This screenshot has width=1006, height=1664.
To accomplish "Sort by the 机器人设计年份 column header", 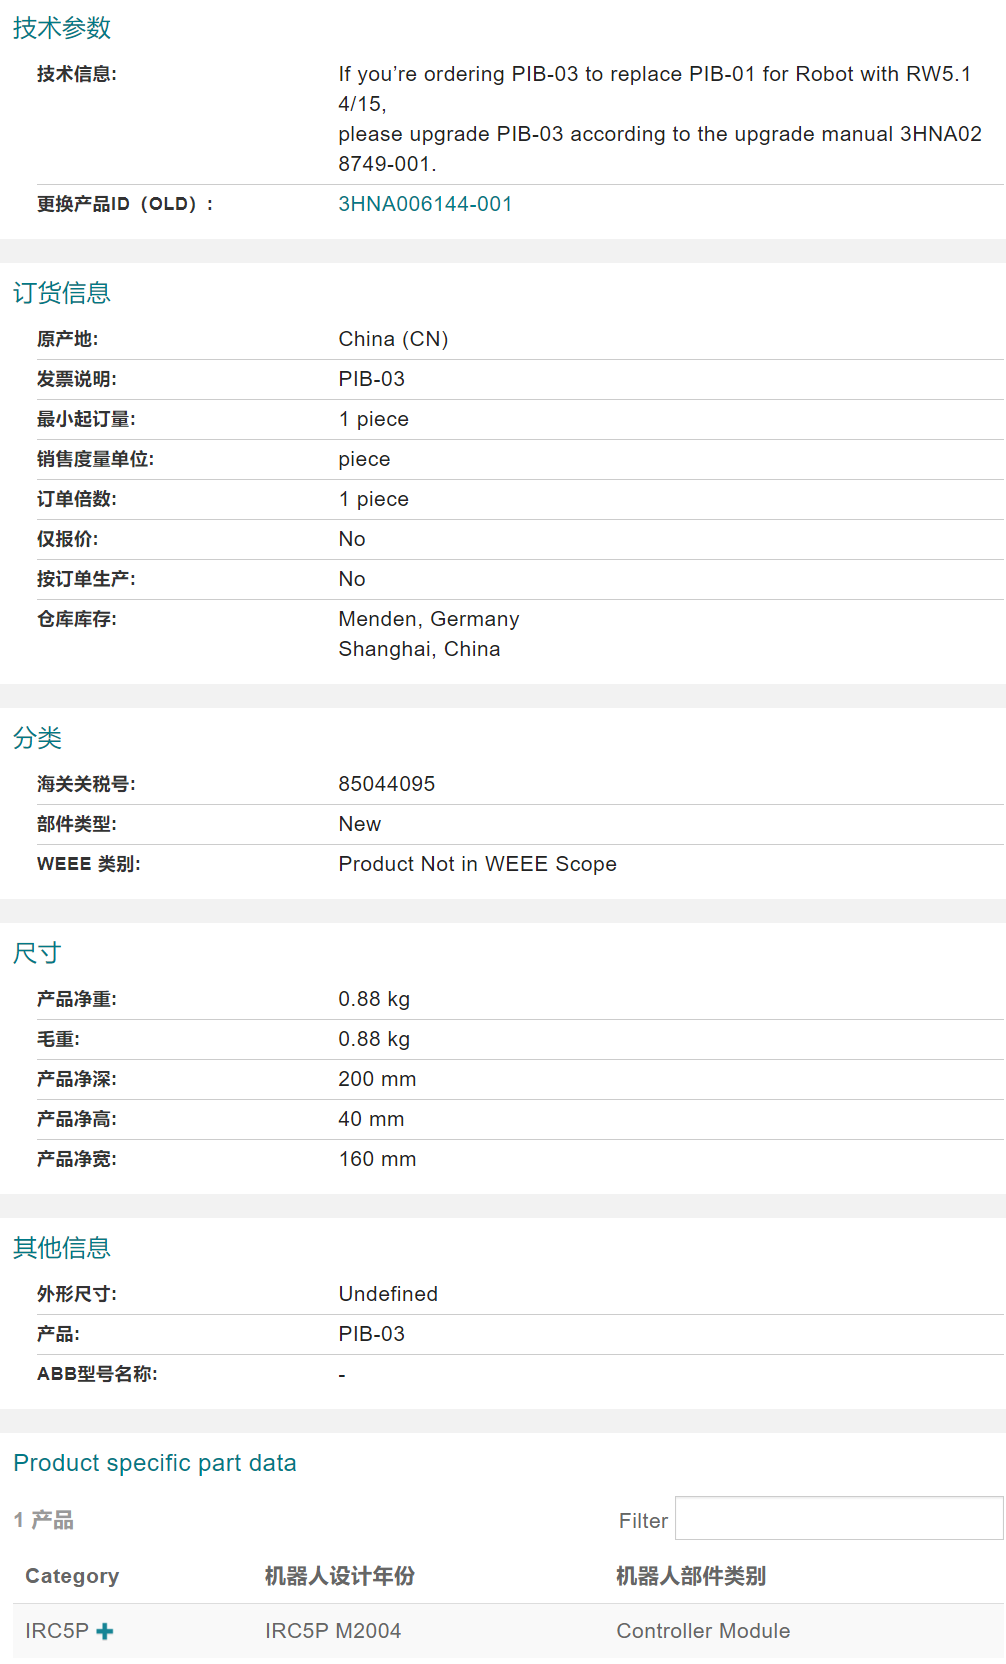I will pos(339,1576).
